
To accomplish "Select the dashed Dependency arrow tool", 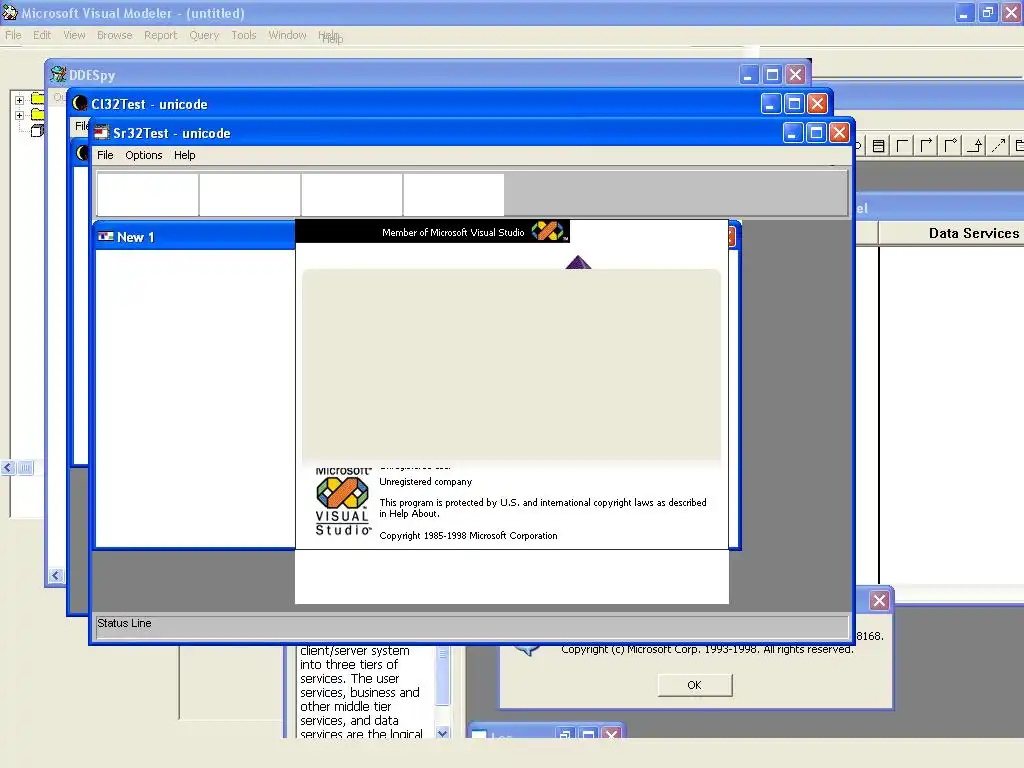I will (x=999, y=146).
